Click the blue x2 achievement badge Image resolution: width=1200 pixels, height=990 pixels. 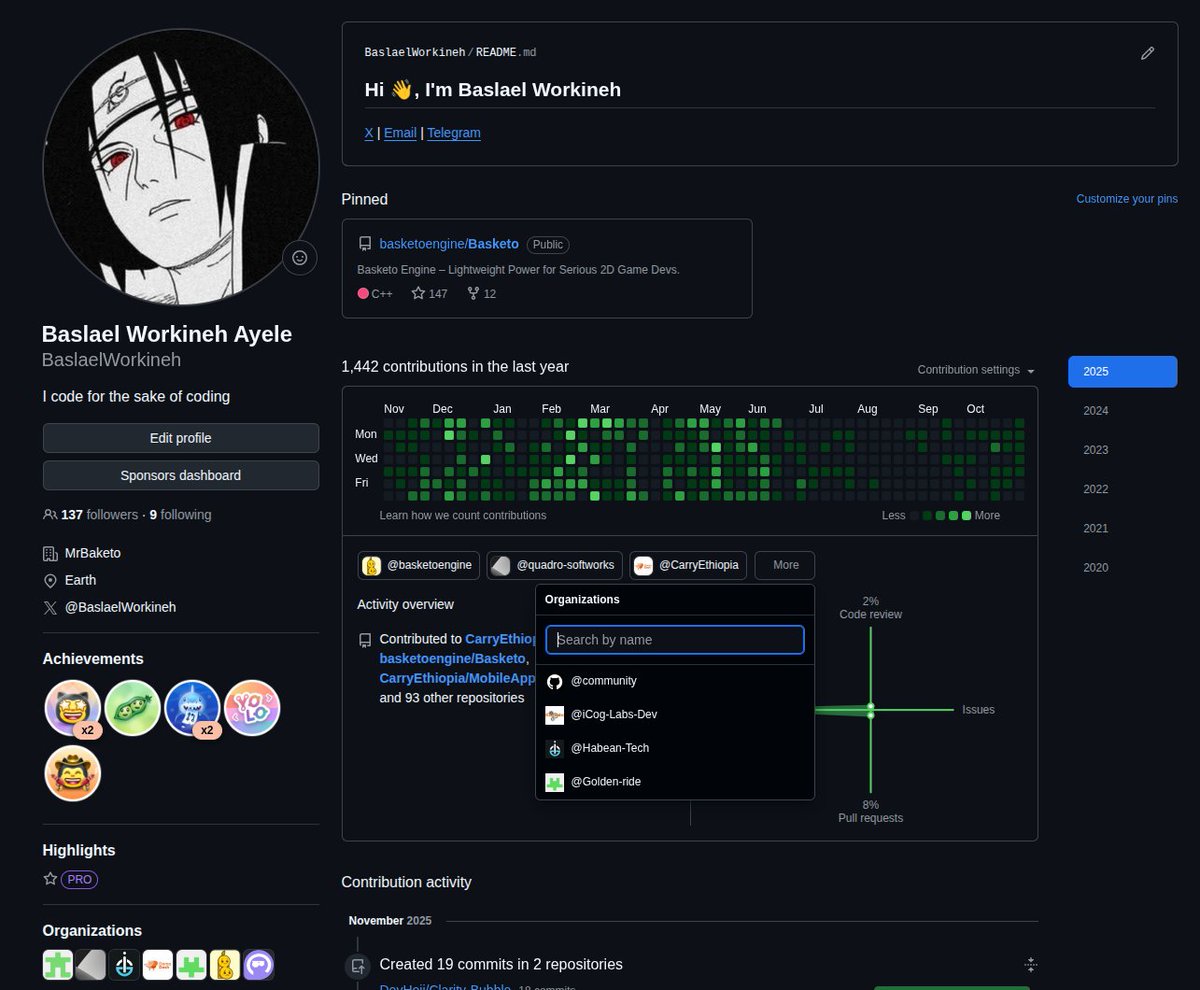192,707
